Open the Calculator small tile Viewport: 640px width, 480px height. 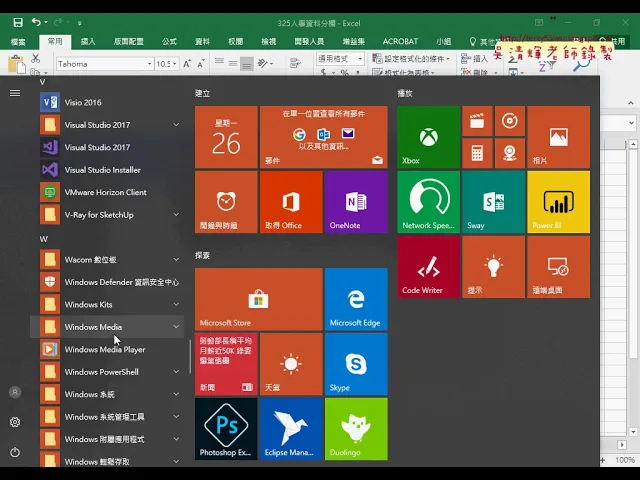[477, 153]
